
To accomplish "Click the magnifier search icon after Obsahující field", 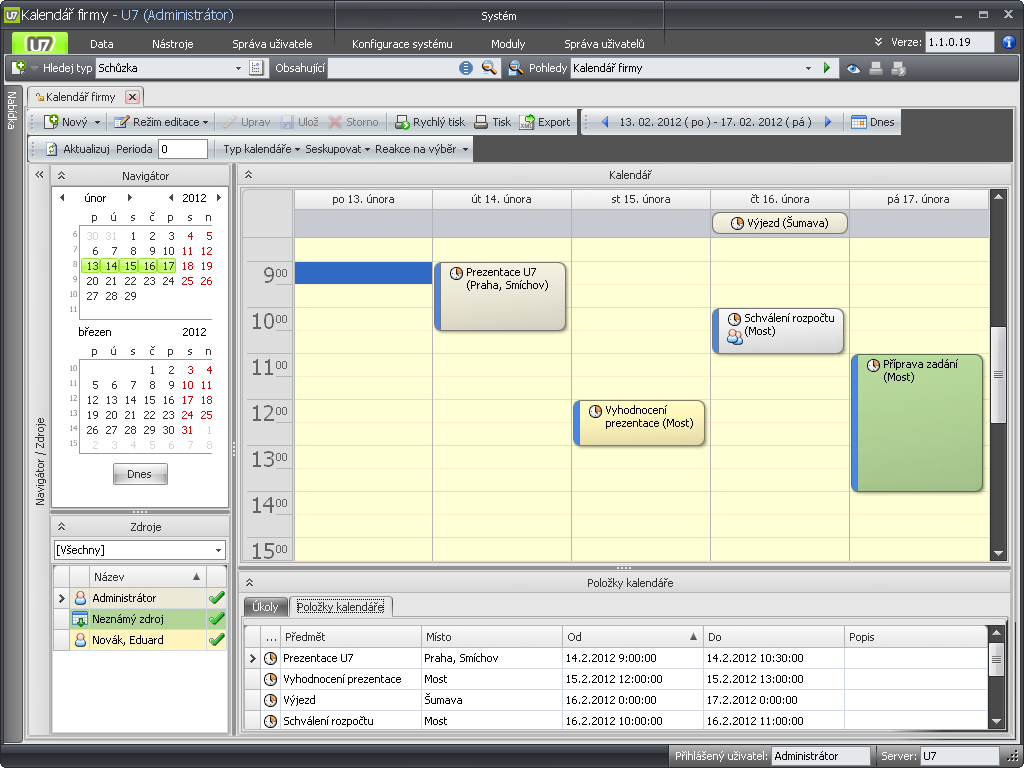I will tap(488, 68).
